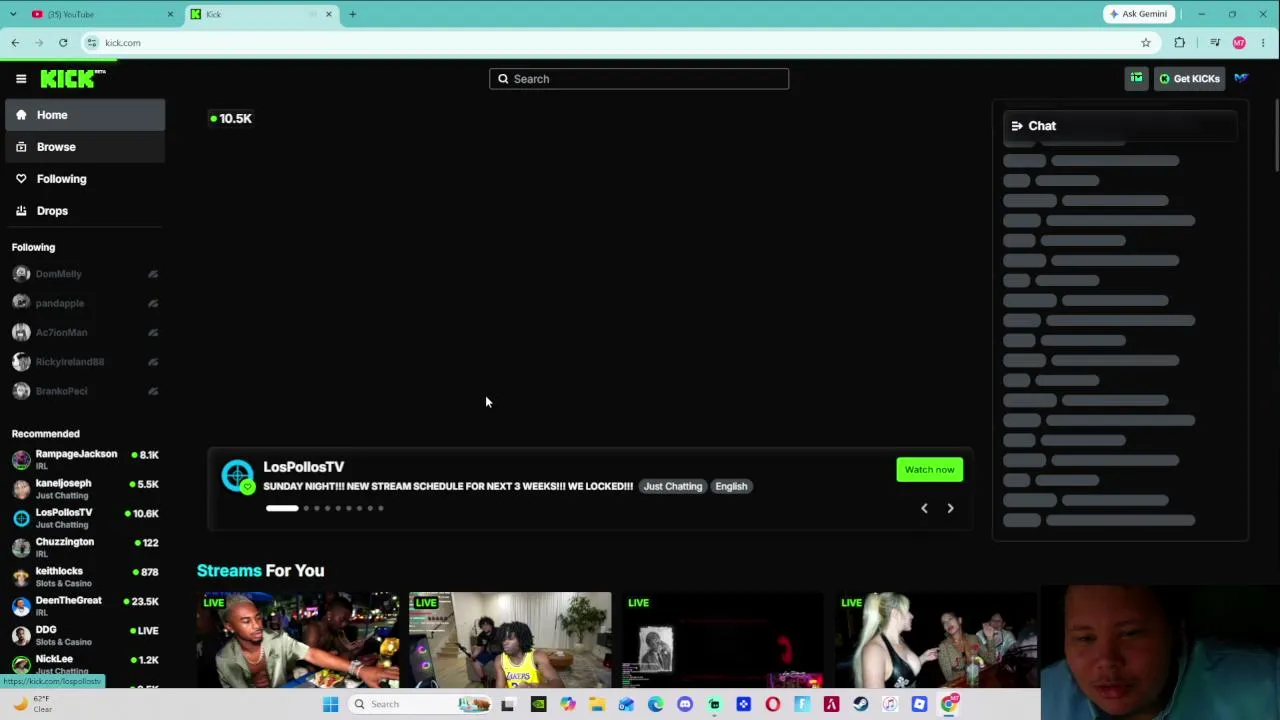
Task: Click the page vertical scrollbar
Action: coord(1276,136)
